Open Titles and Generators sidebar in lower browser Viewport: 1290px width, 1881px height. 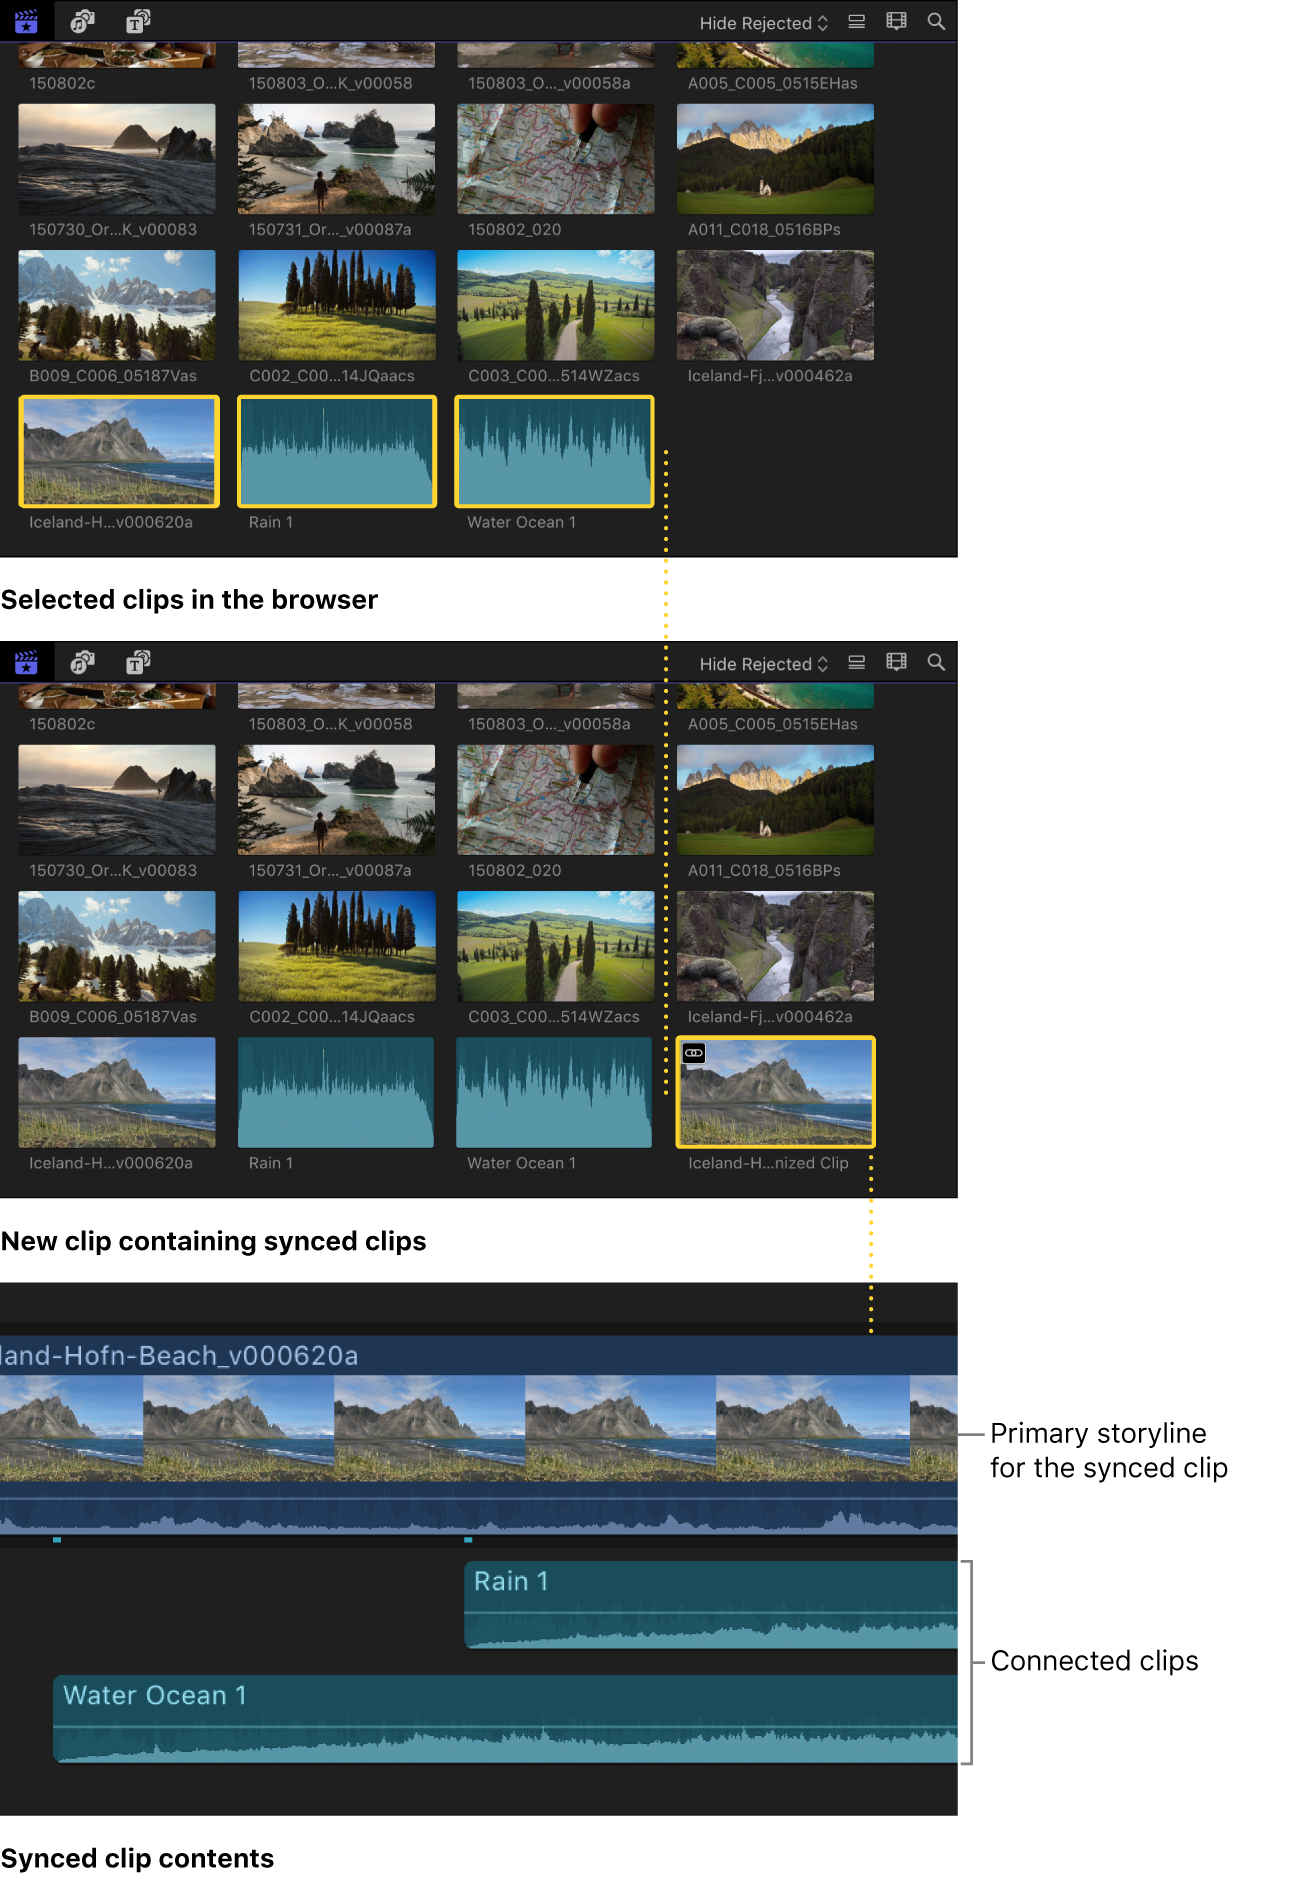coord(138,662)
